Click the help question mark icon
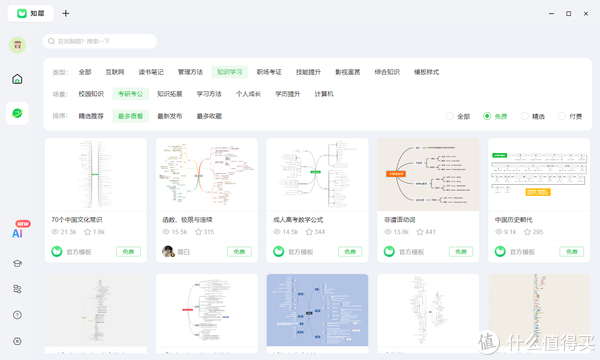This screenshot has width=600, height=360. (x=17, y=315)
